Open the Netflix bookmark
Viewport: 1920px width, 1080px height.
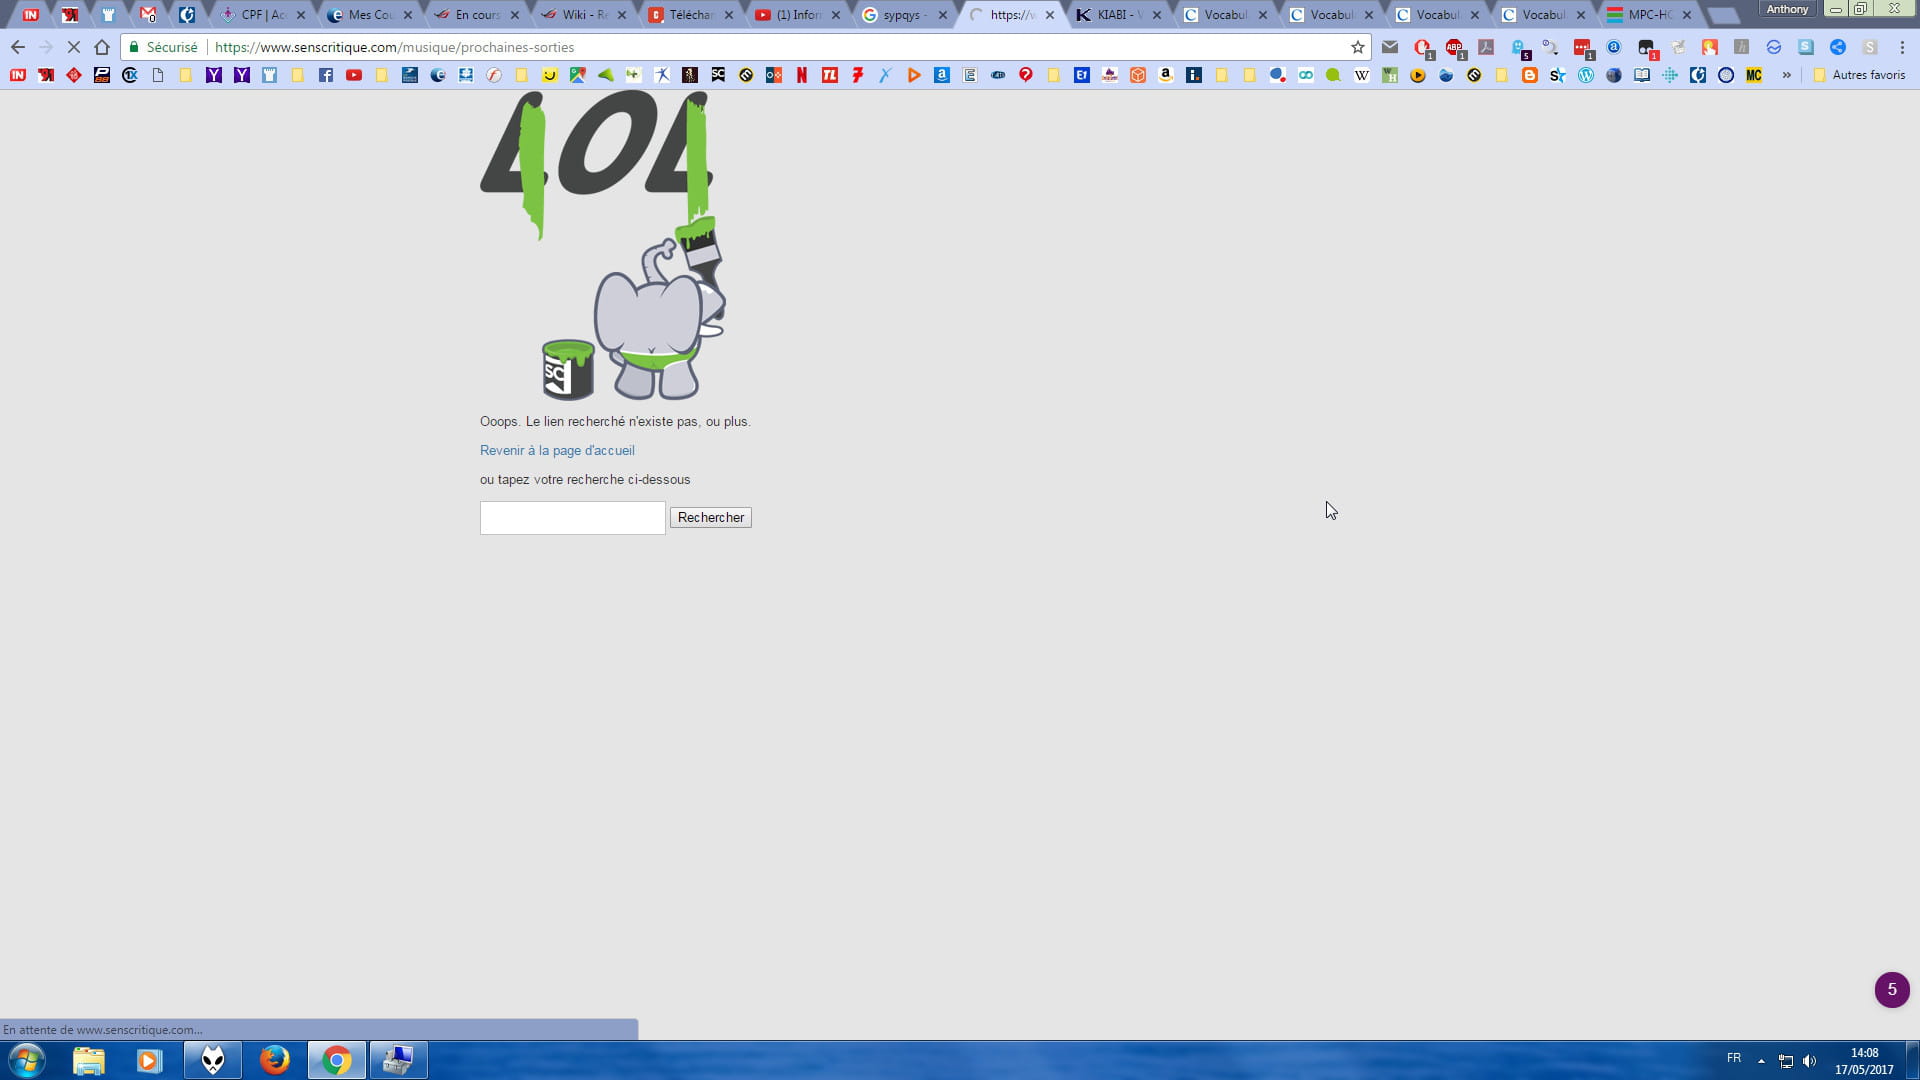802,75
